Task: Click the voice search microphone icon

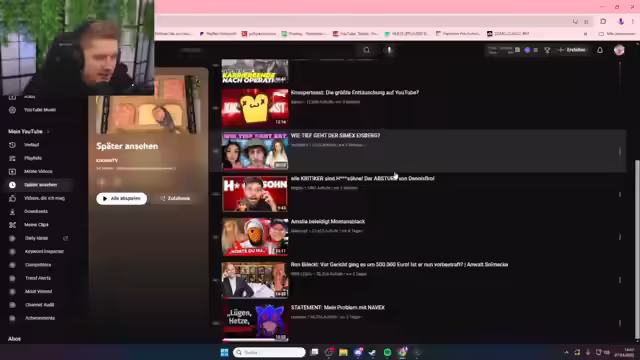Action: point(389,50)
